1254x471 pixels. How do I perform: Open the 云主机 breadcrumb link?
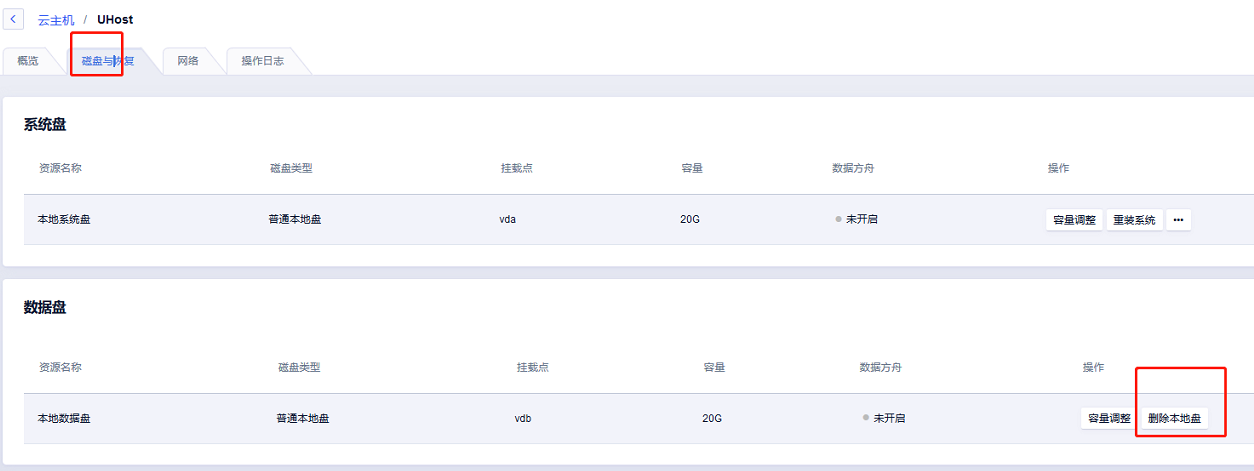click(x=56, y=20)
